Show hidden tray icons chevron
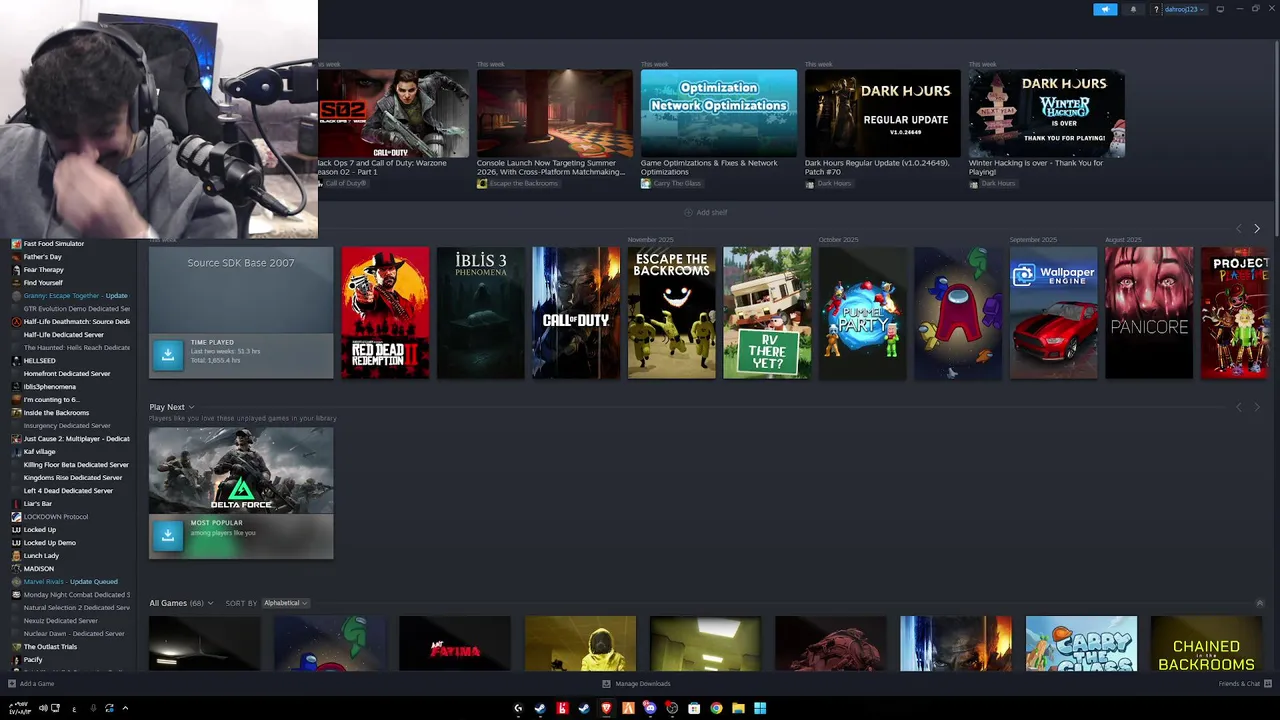This screenshot has height=720, width=1280. pos(125,708)
